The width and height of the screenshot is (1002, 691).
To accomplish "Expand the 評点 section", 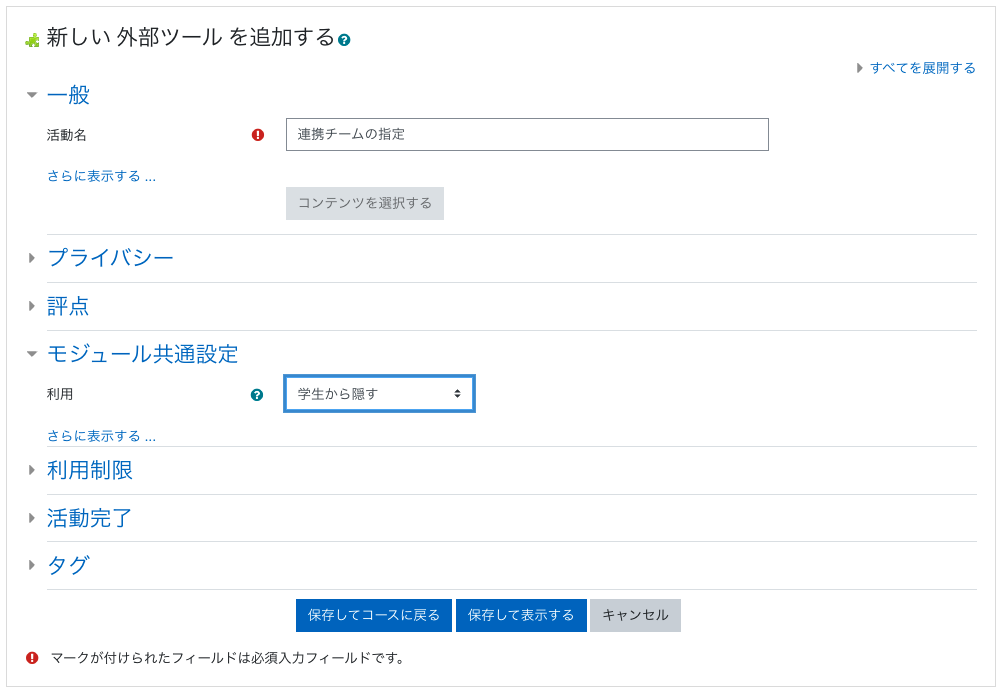I will point(68,306).
